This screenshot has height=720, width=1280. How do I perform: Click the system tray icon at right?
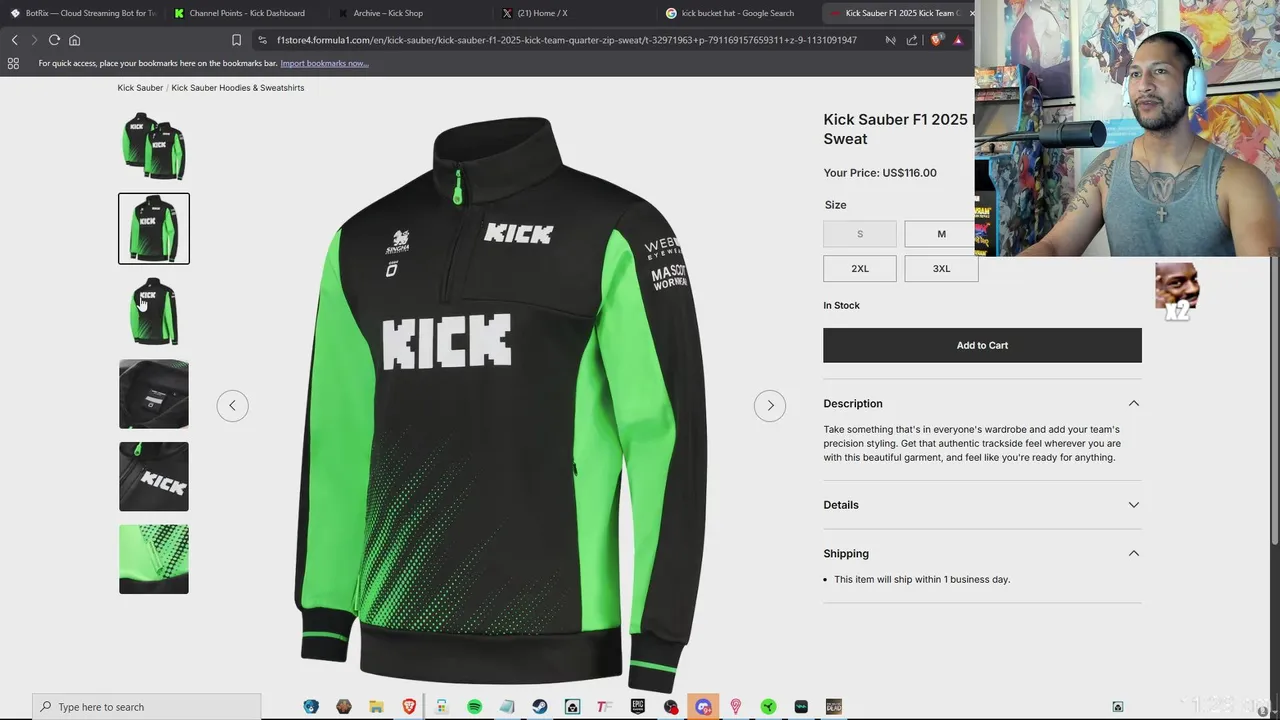(1118, 707)
